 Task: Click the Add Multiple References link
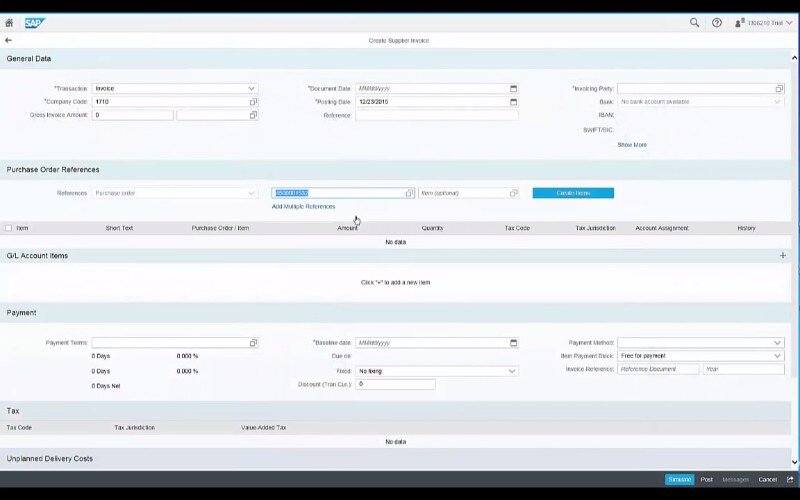(x=303, y=206)
